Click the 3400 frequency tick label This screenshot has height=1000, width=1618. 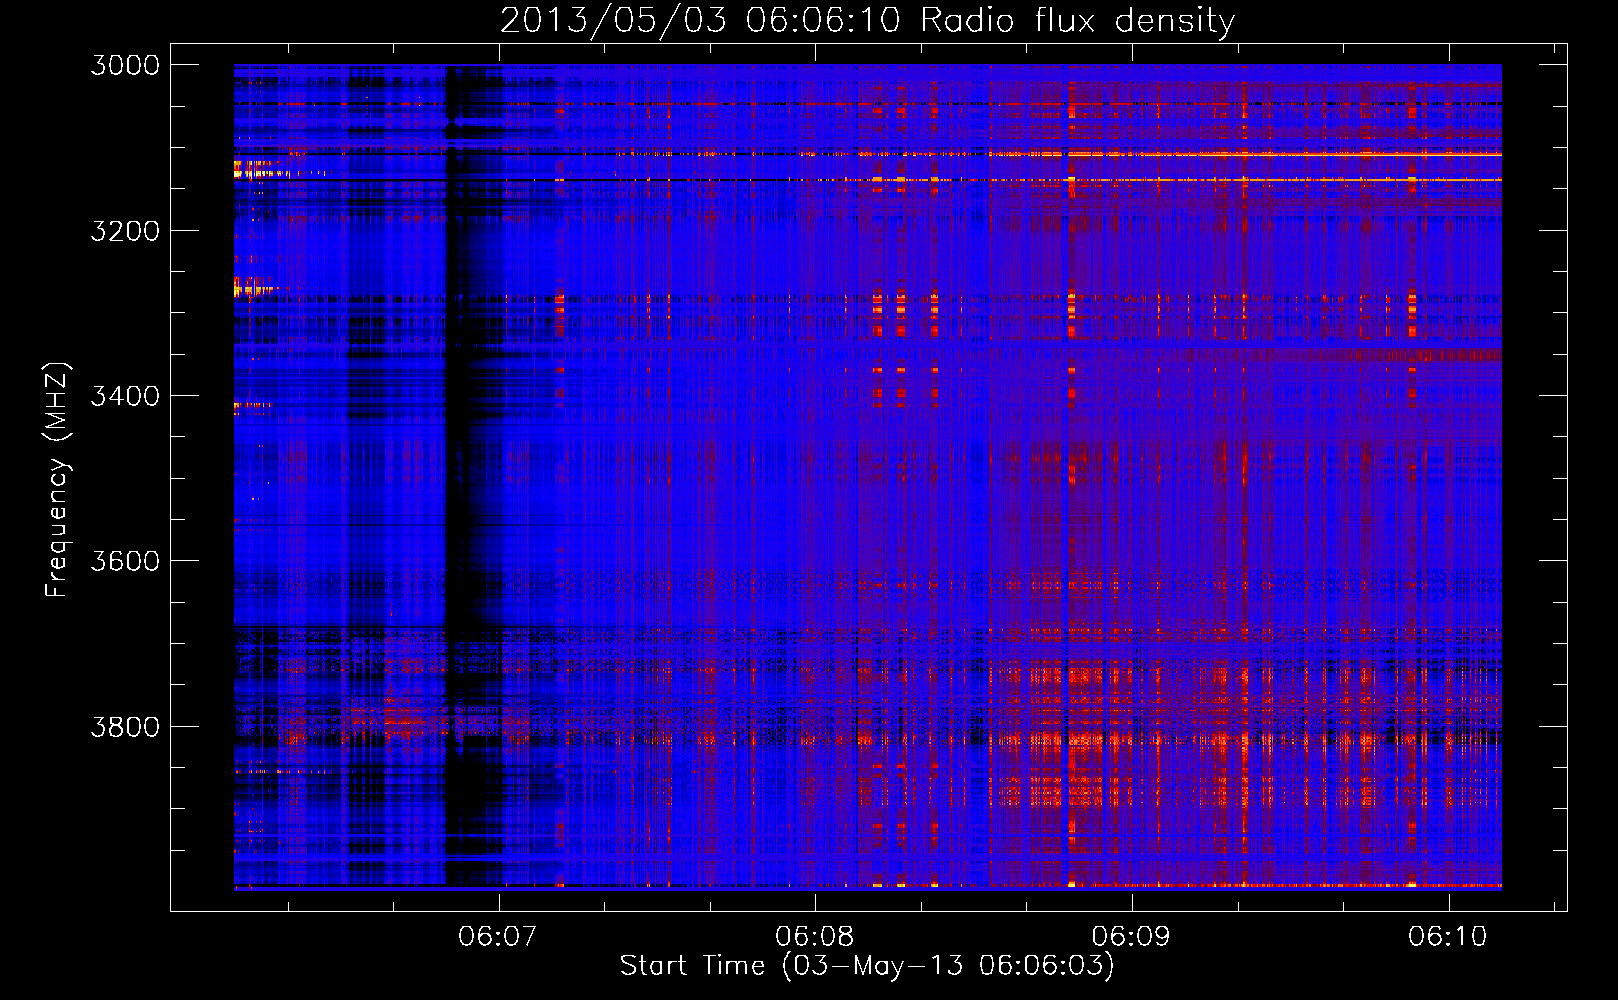[x=125, y=396]
